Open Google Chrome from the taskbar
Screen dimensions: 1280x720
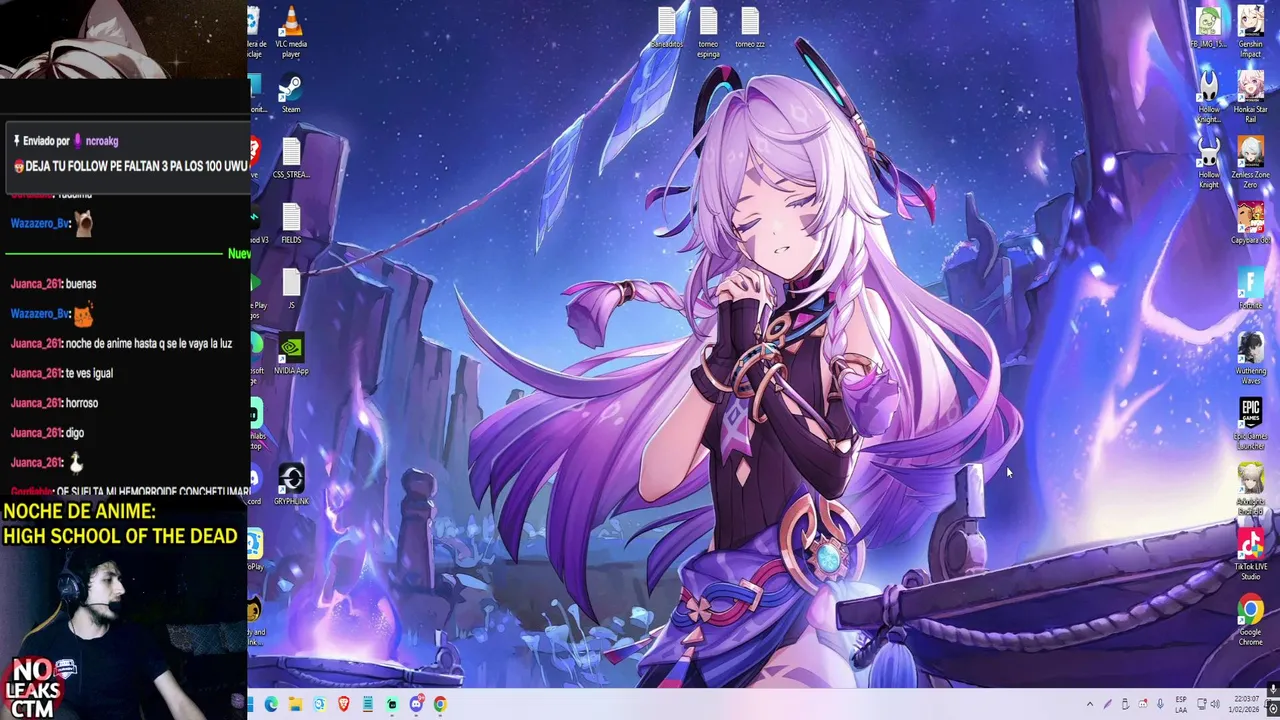tap(440, 705)
